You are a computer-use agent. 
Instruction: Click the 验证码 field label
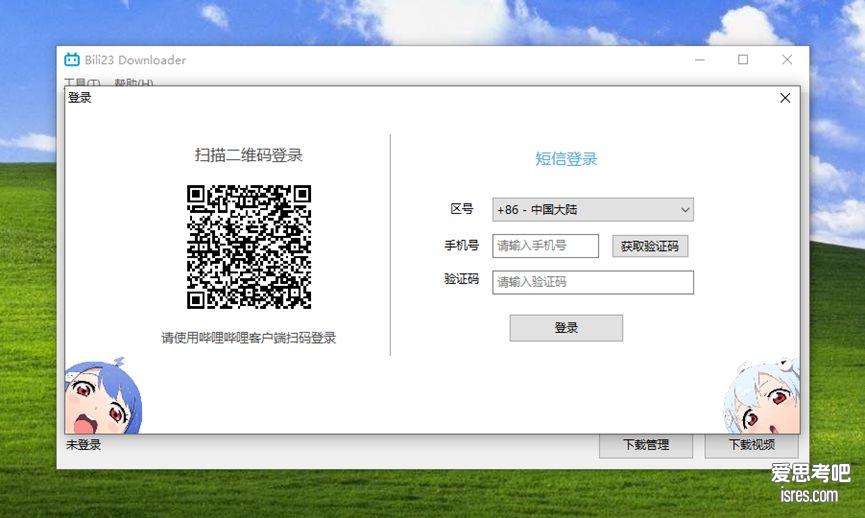[461, 279]
